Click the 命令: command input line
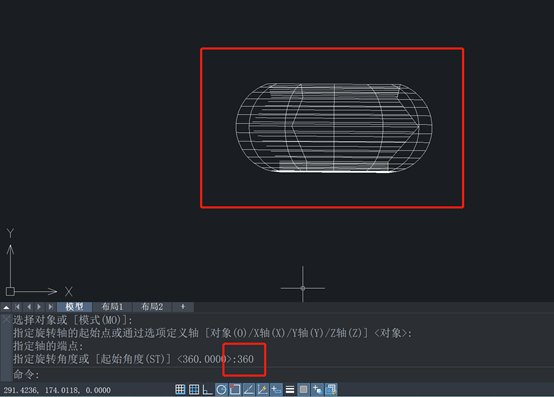 click(283, 374)
